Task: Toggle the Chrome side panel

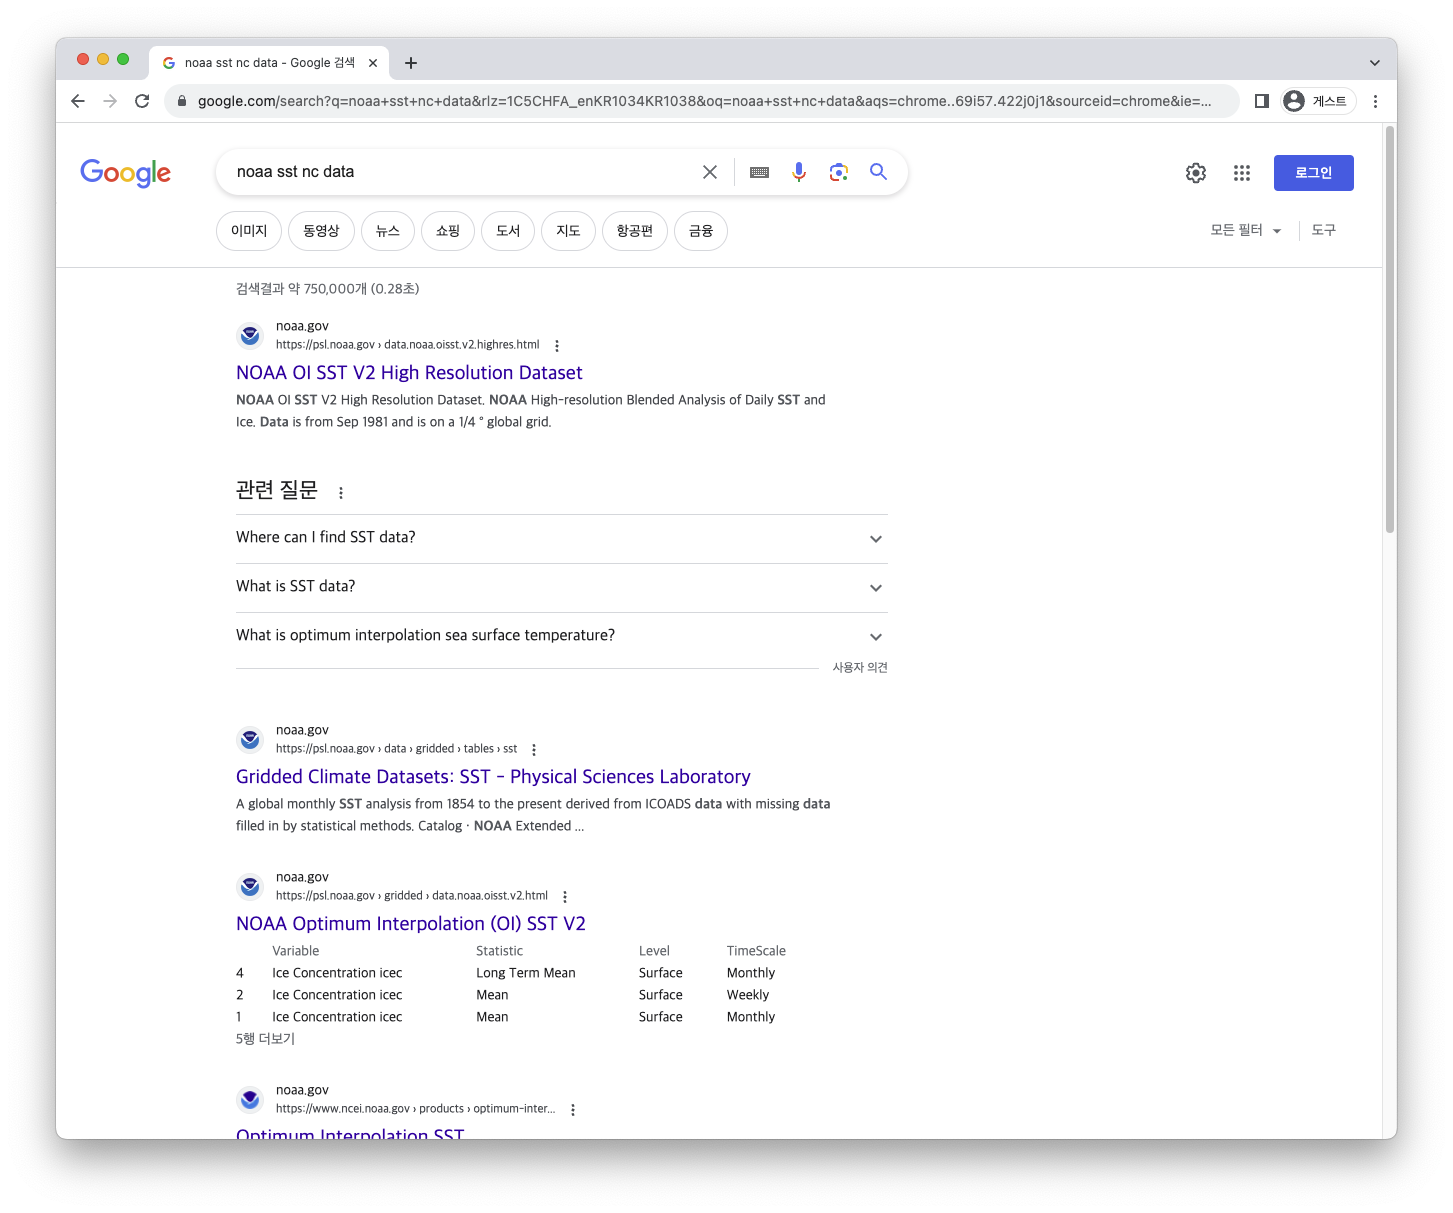Action: click(1262, 101)
